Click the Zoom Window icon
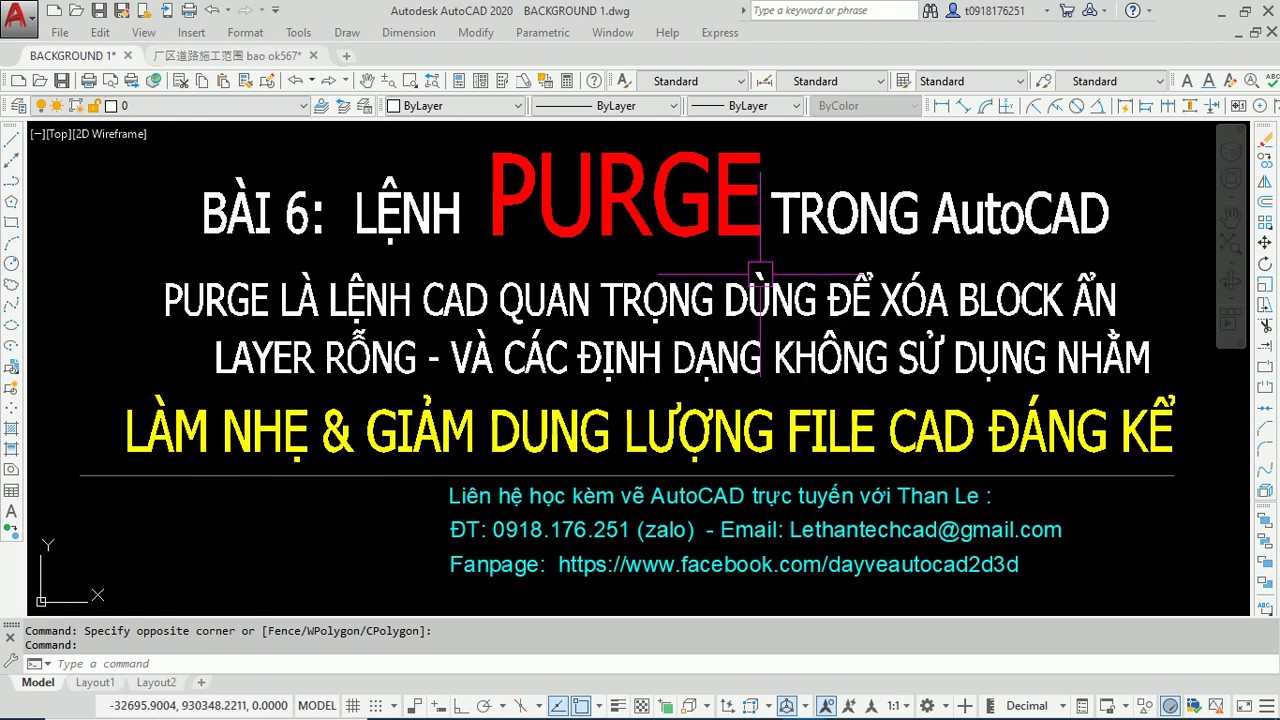The image size is (1280, 720). 410,81
